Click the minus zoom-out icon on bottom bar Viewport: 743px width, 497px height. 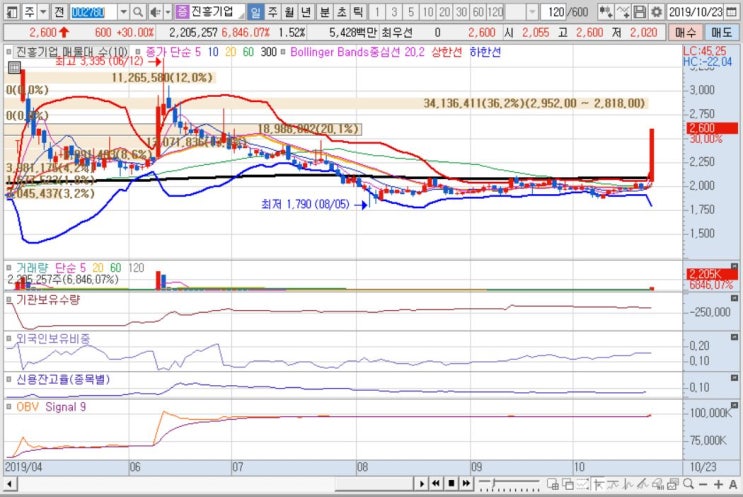[x=703, y=484]
